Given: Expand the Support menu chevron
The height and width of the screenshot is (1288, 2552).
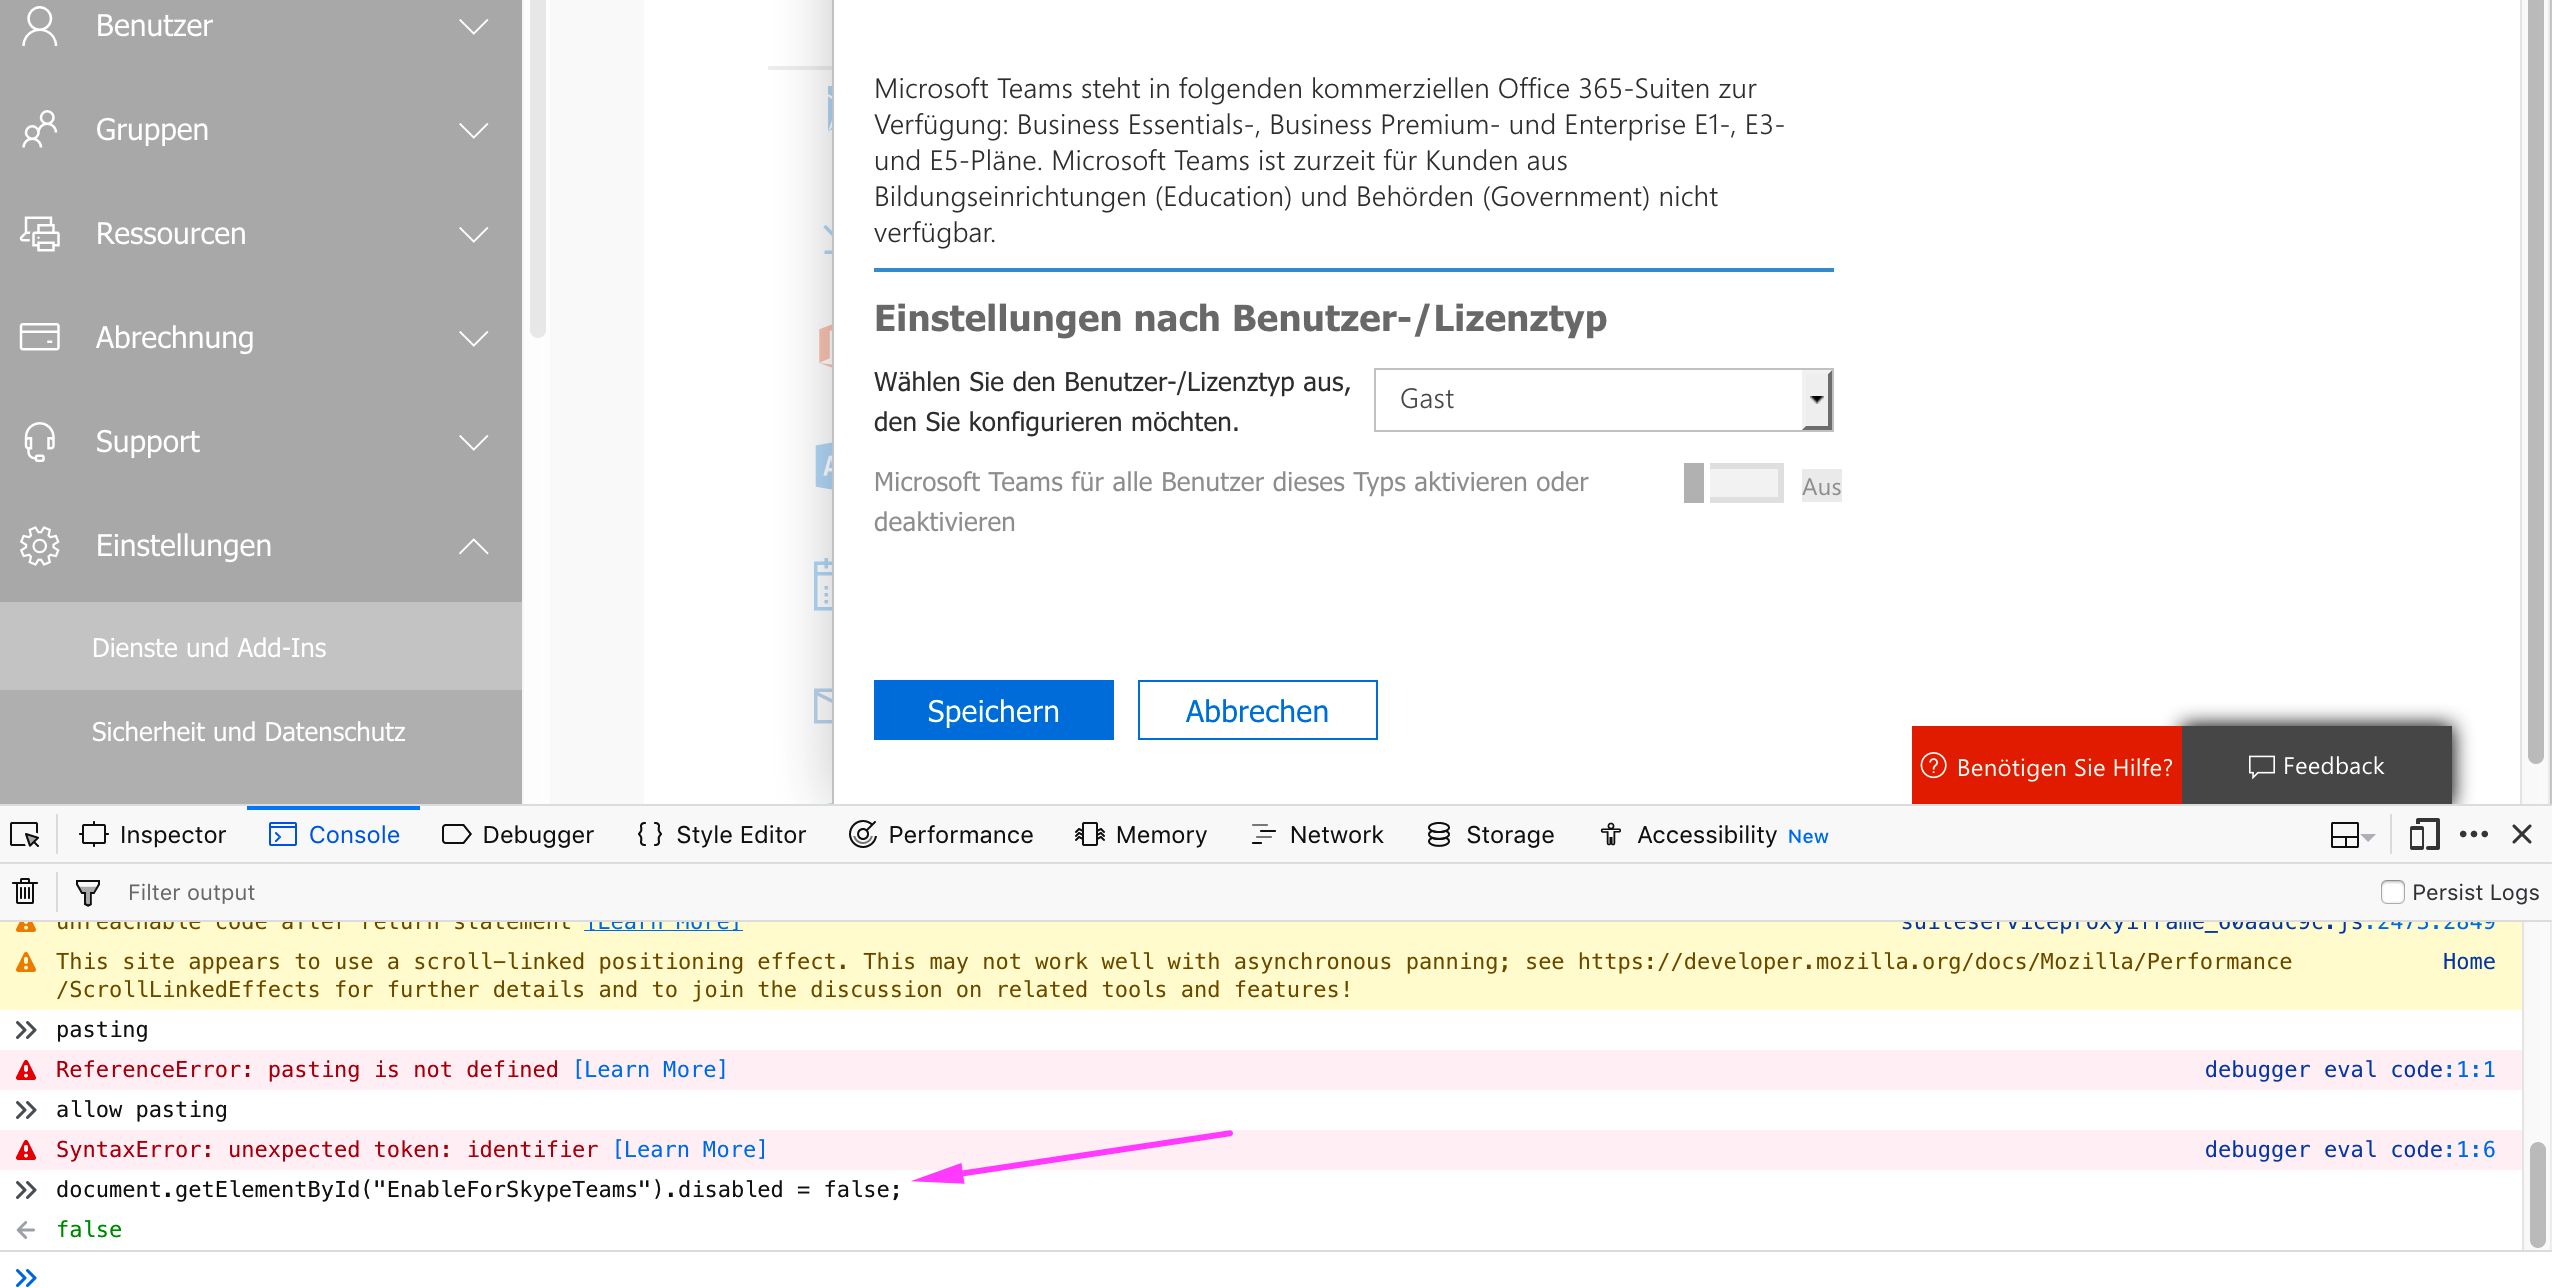Looking at the screenshot, I should click(x=474, y=442).
